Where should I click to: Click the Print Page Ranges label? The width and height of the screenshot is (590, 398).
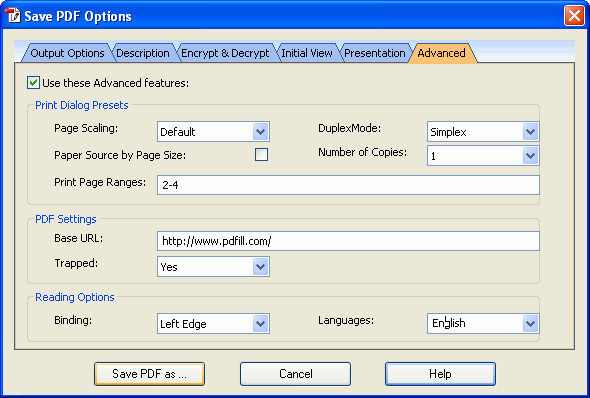point(100,182)
